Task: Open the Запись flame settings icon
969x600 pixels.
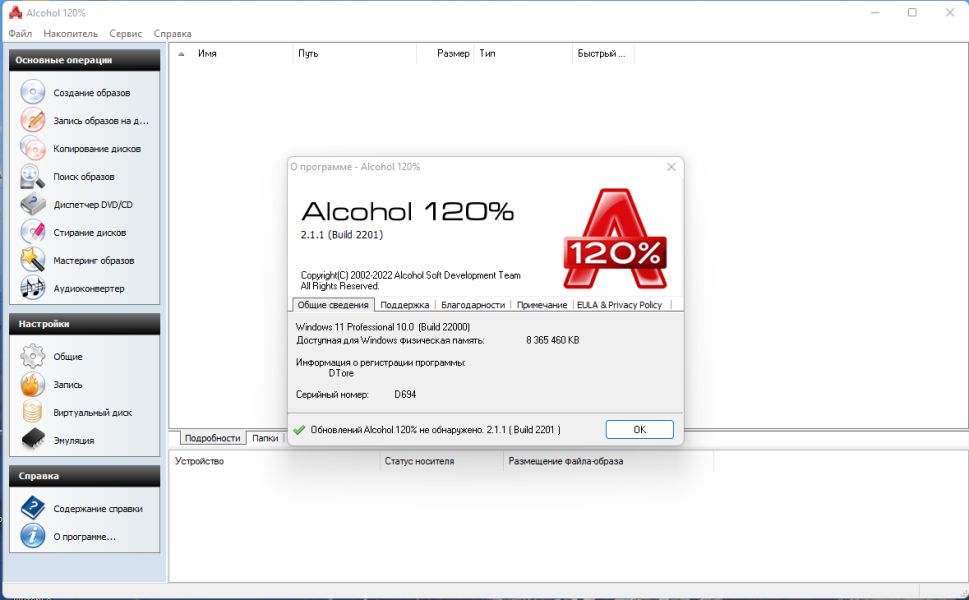Action: [32, 384]
